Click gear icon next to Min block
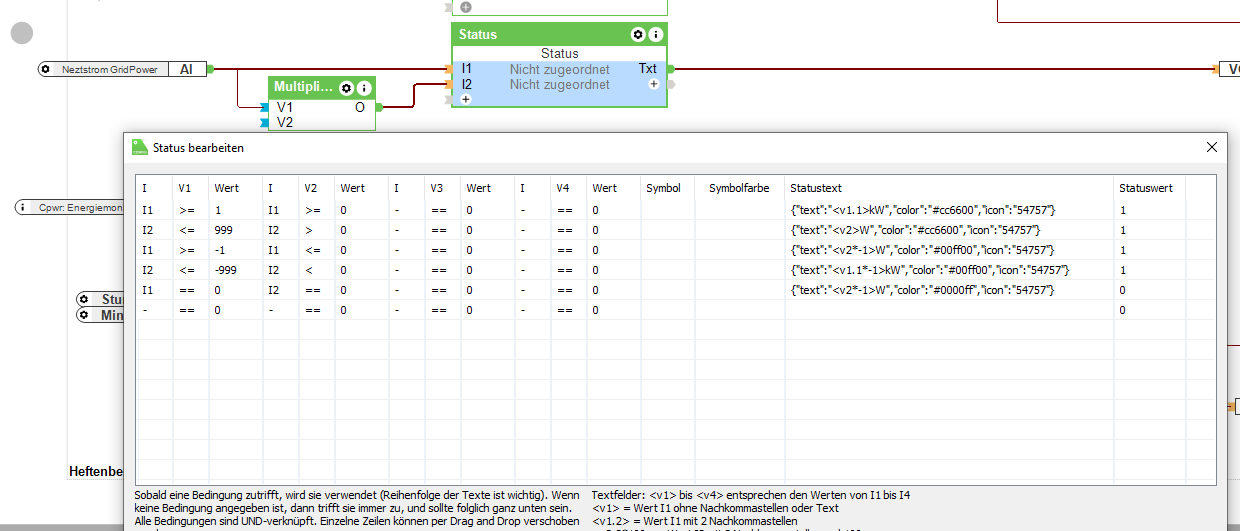This screenshot has height=531, width=1240. pos(85,315)
